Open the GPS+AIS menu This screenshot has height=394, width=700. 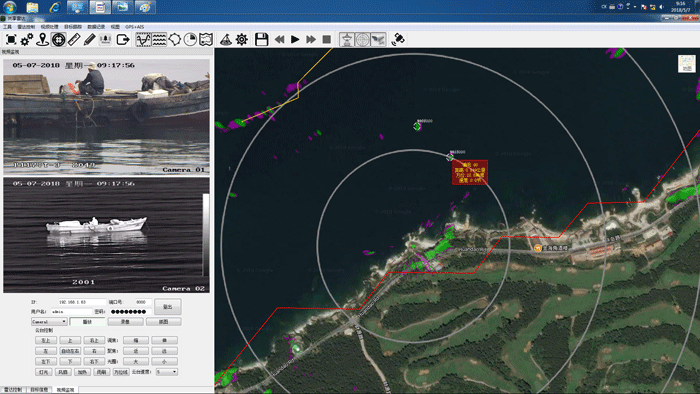pyautogui.click(x=134, y=27)
